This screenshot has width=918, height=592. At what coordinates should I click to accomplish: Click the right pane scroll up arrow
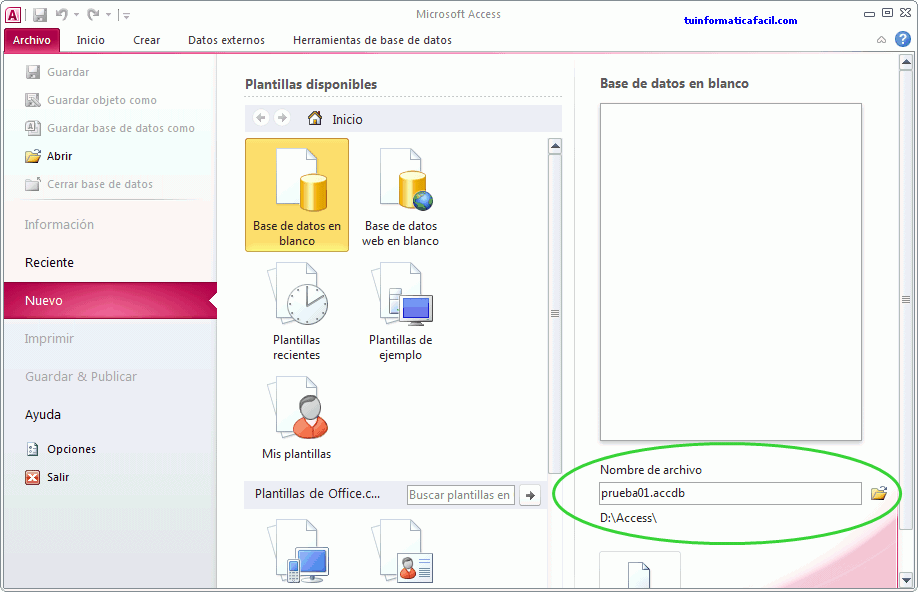pyautogui.click(x=906, y=61)
